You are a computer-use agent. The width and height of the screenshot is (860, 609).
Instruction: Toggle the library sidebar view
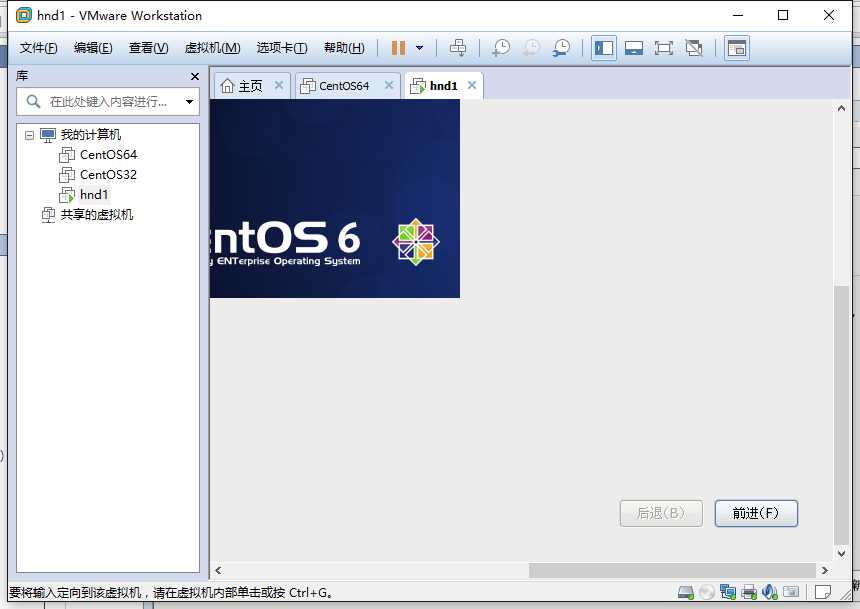pos(604,48)
